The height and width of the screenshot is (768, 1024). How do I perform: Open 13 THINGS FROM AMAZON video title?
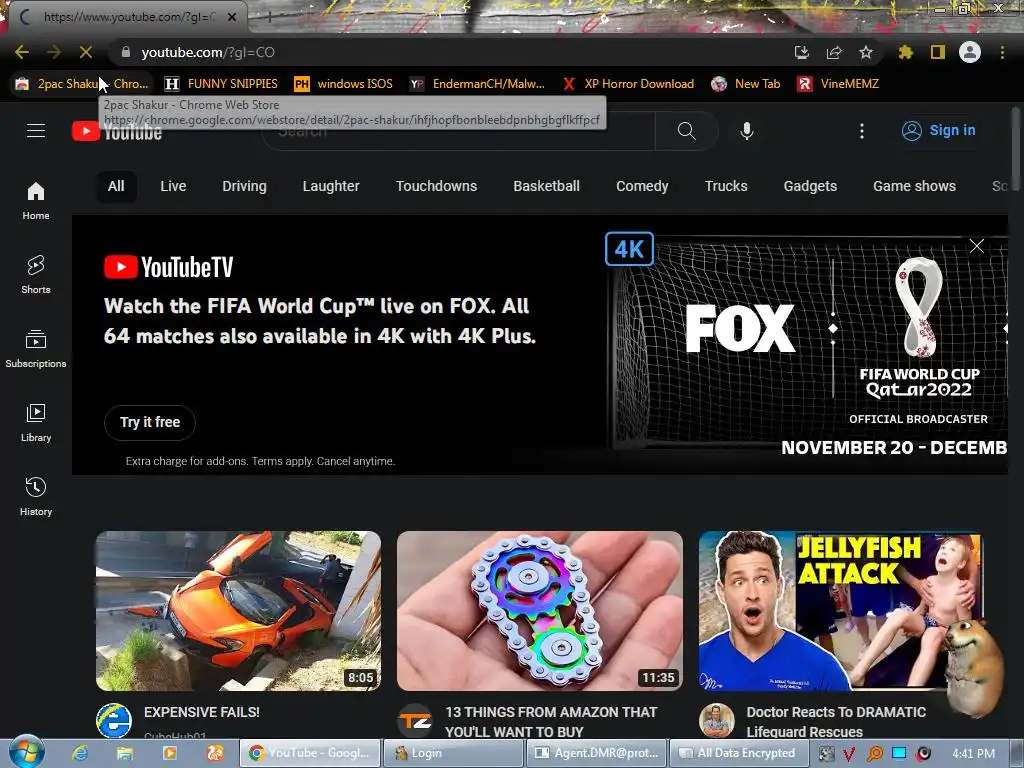551,722
